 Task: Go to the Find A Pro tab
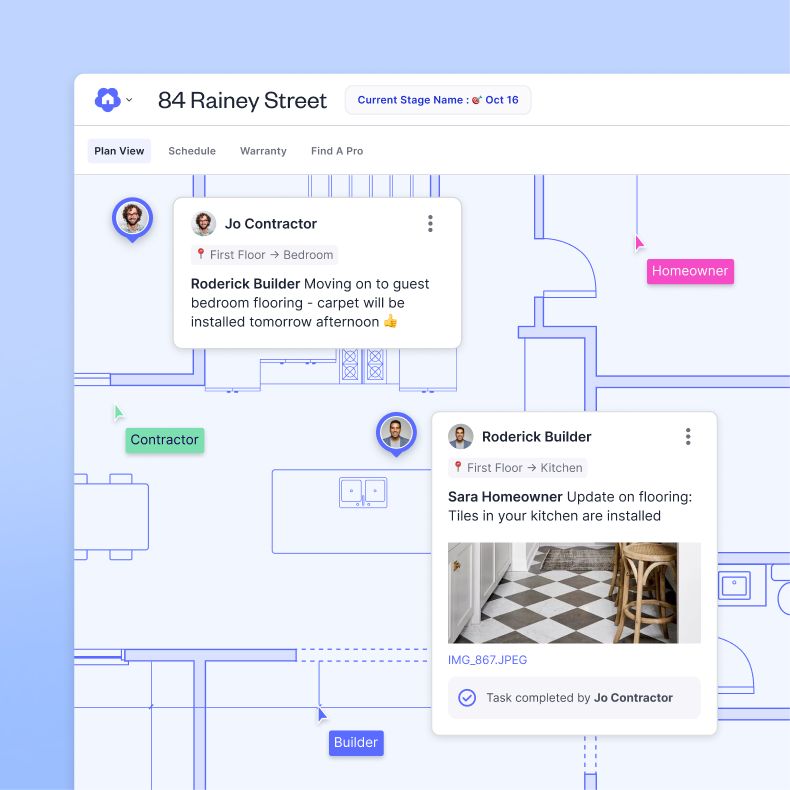[337, 151]
